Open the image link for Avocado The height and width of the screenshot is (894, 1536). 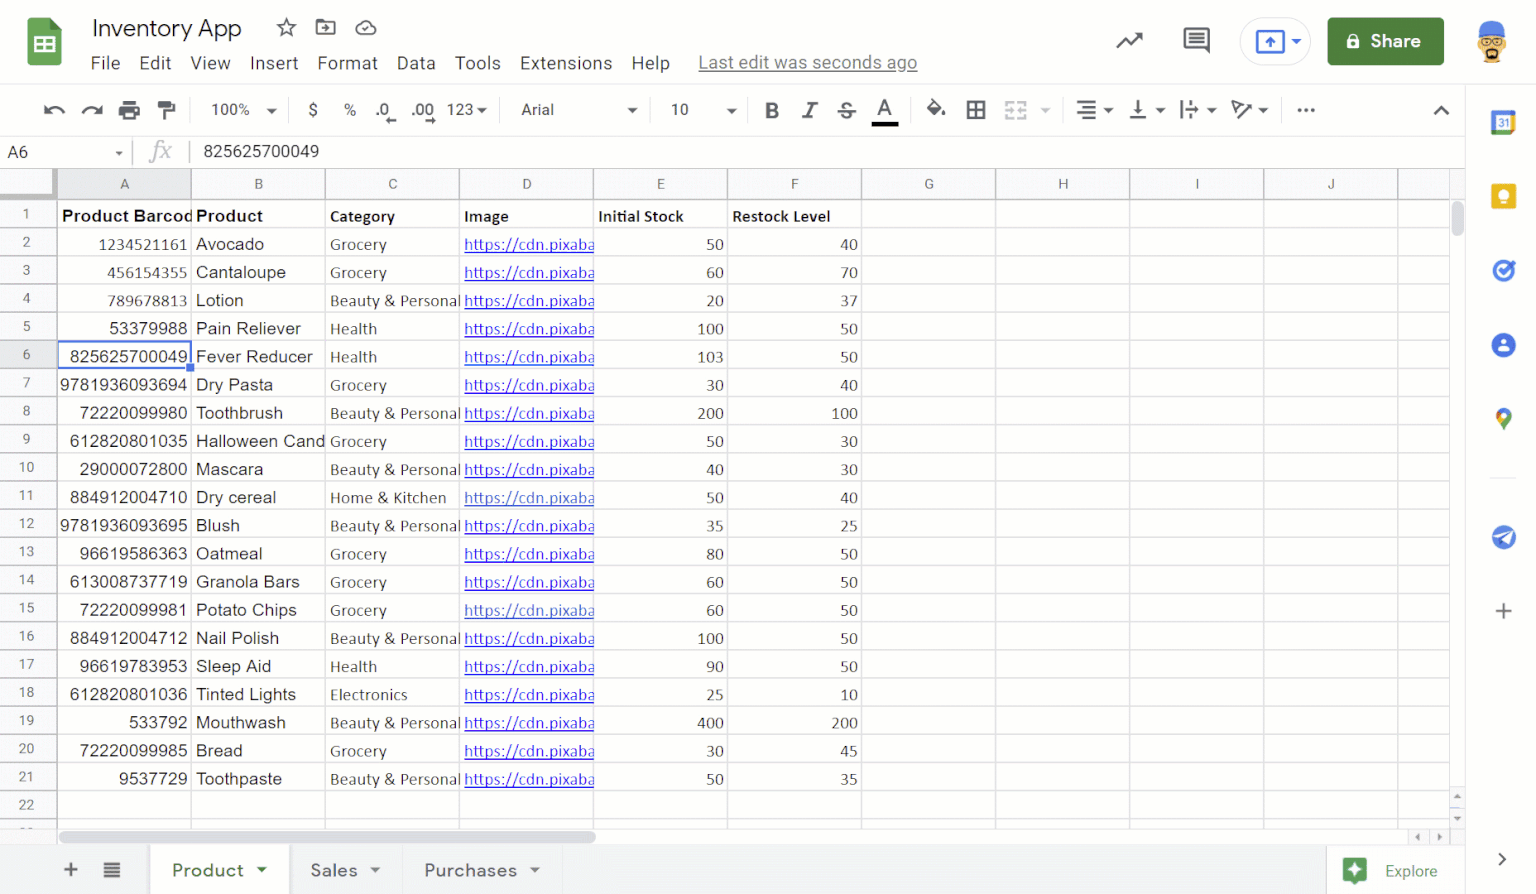[x=528, y=244]
